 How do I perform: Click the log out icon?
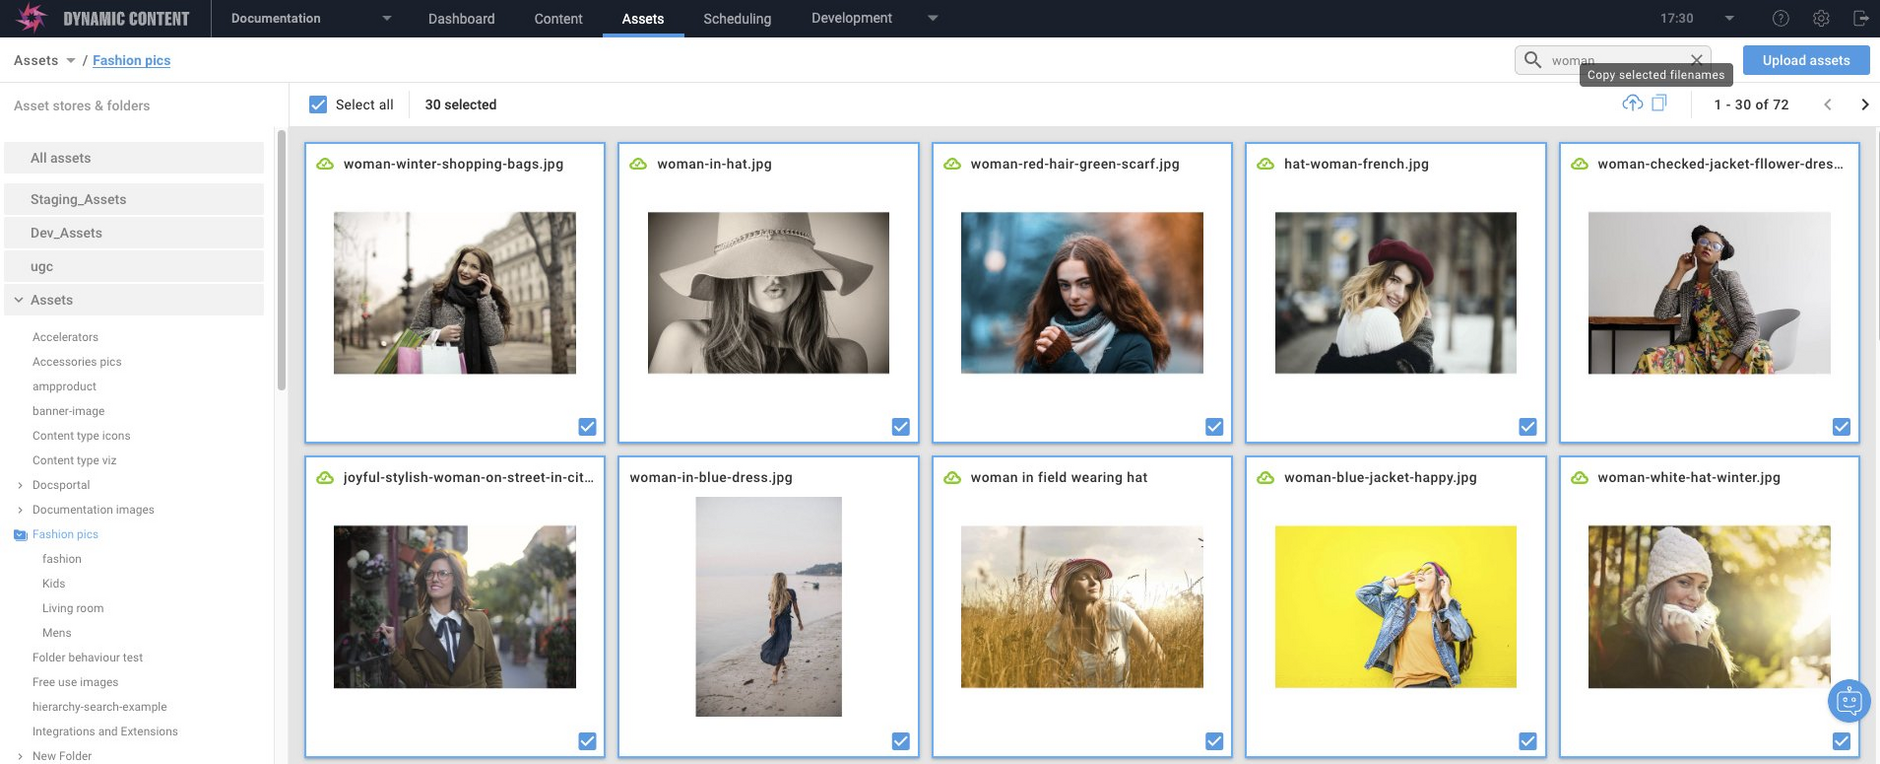click(1860, 18)
